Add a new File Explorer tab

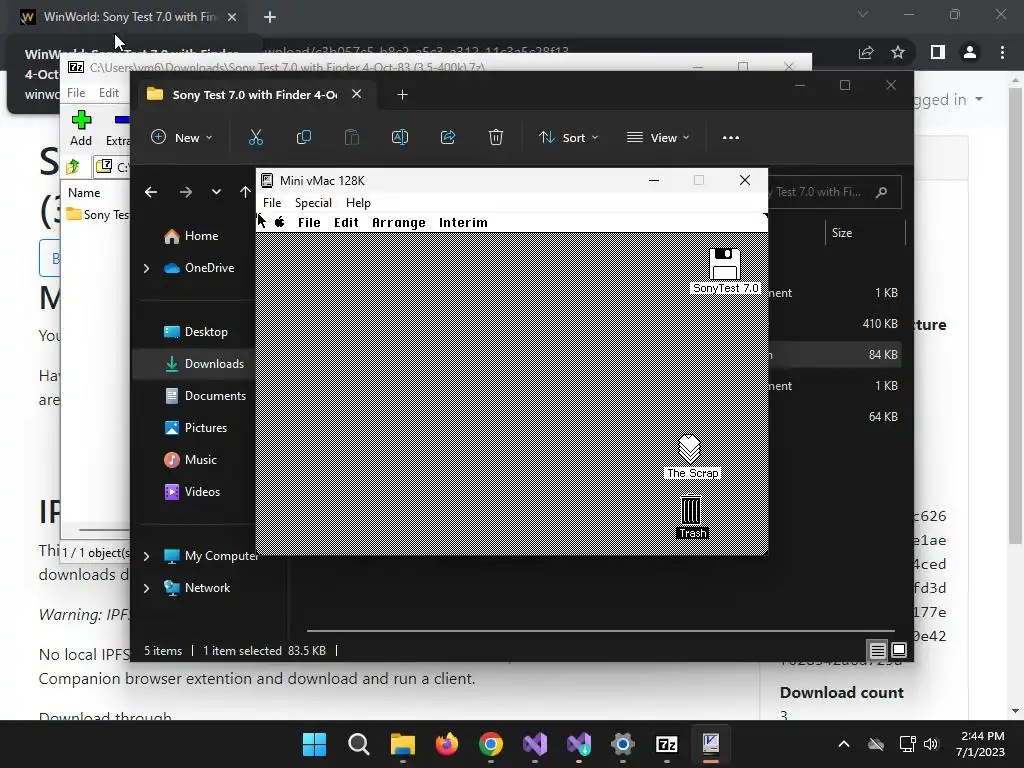click(402, 95)
